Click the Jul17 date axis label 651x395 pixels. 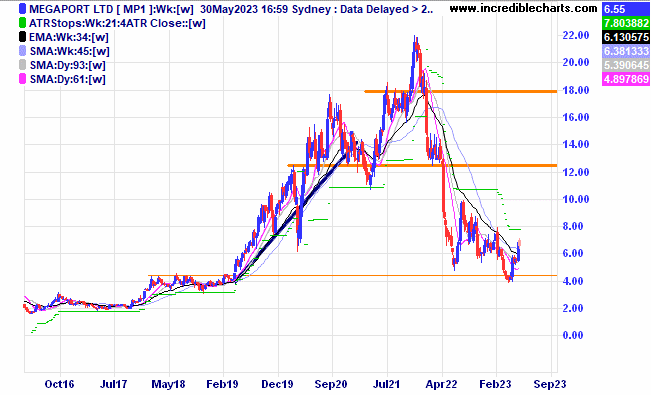point(114,384)
